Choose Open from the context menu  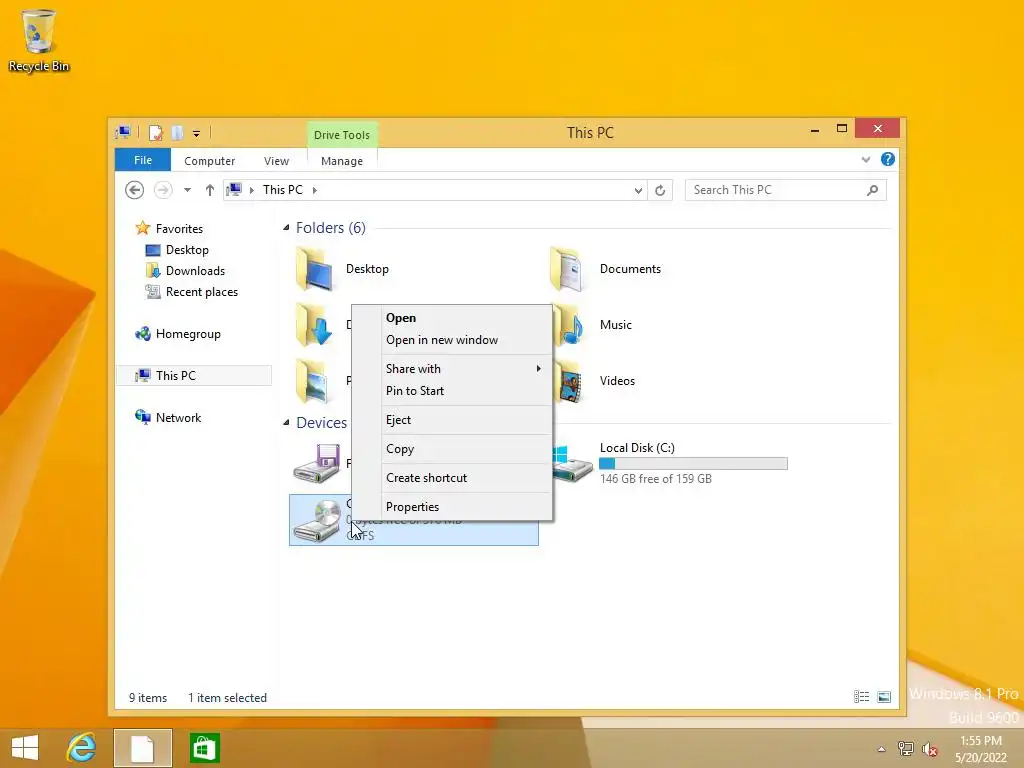click(x=452, y=318)
